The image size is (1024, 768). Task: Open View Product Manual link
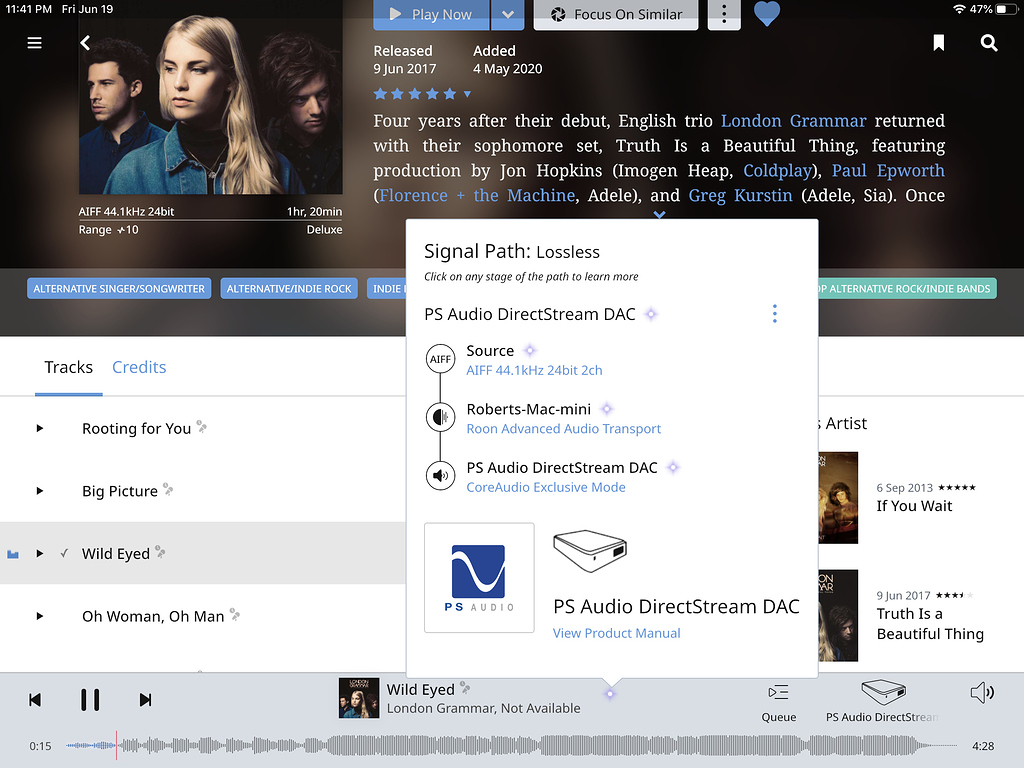coord(616,633)
